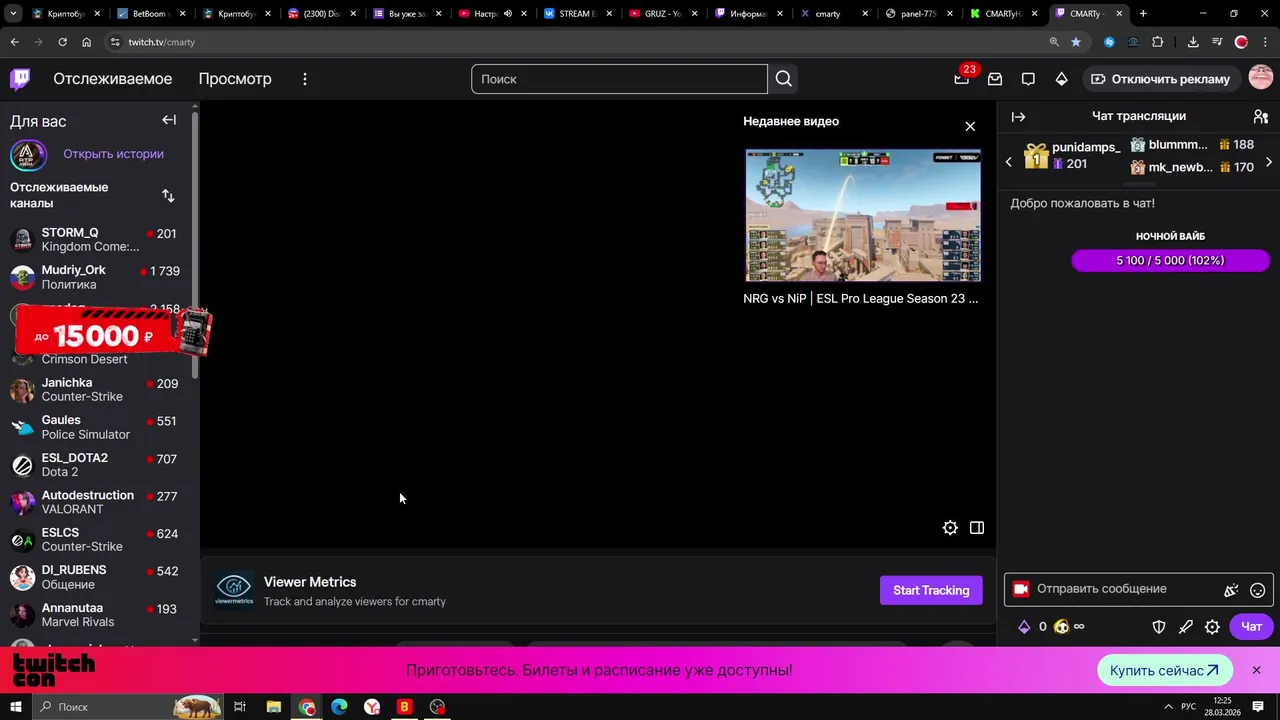Open the Get Bits diamond icon

[x=1061, y=79]
